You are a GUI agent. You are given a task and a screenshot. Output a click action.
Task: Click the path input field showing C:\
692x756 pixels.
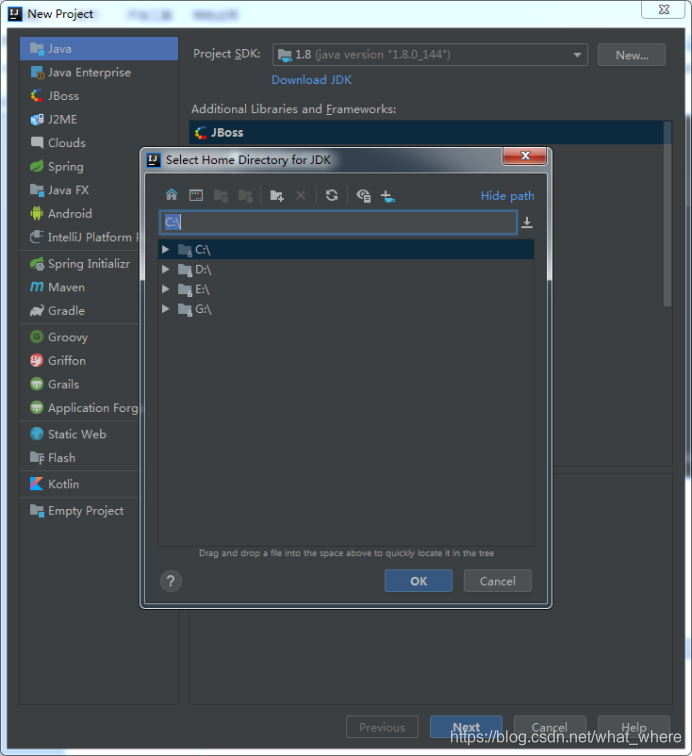pyautogui.click(x=339, y=222)
